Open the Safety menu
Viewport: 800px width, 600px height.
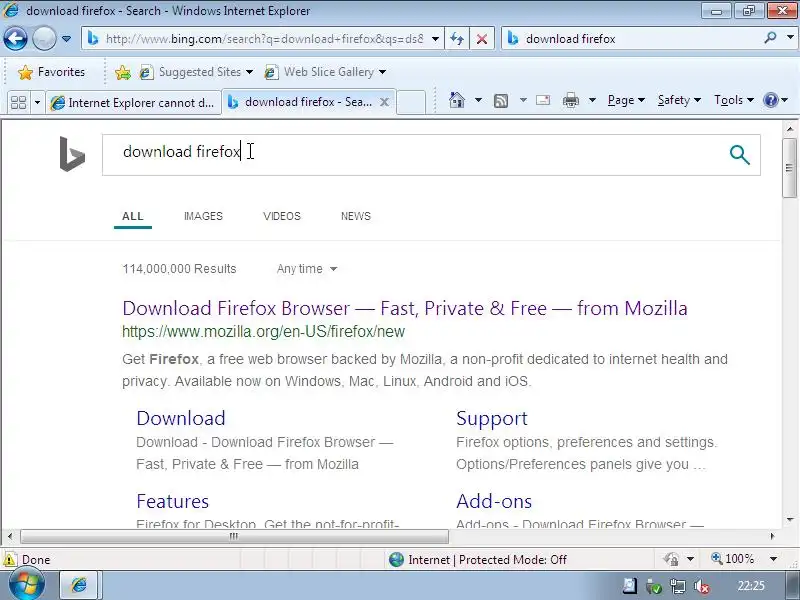click(679, 100)
